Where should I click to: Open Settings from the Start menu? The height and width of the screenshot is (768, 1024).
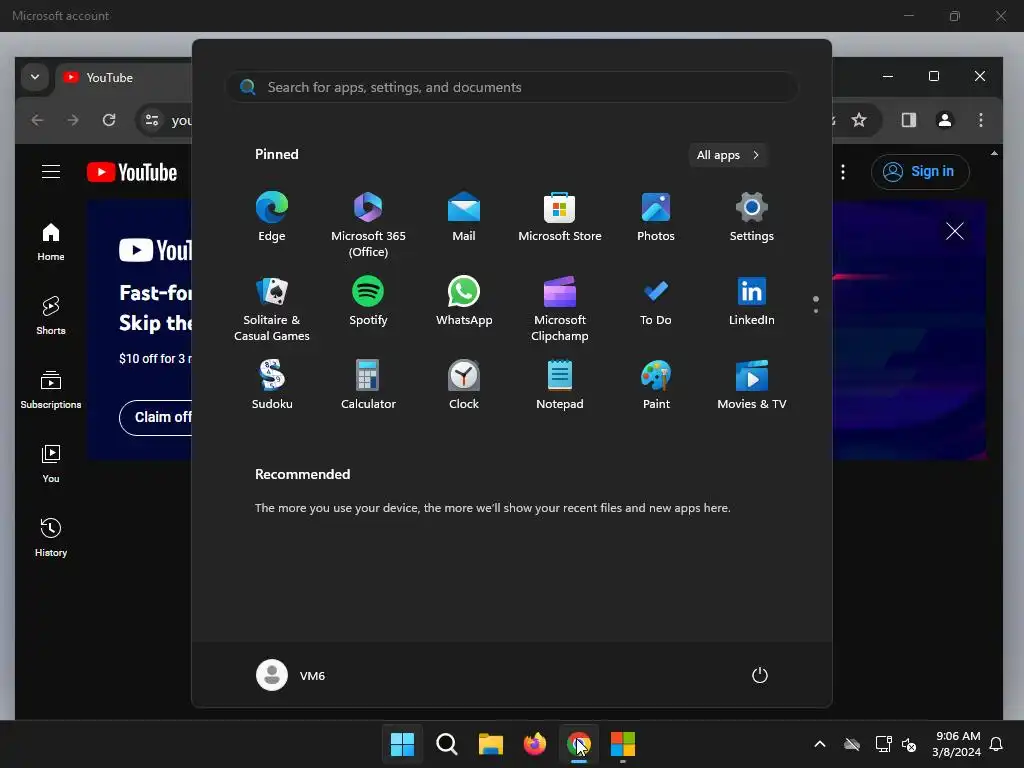pyautogui.click(x=752, y=217)
